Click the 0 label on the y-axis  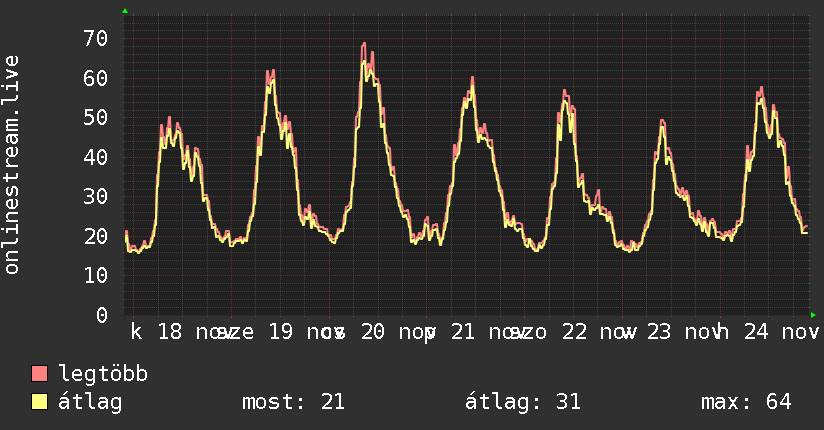102,315
